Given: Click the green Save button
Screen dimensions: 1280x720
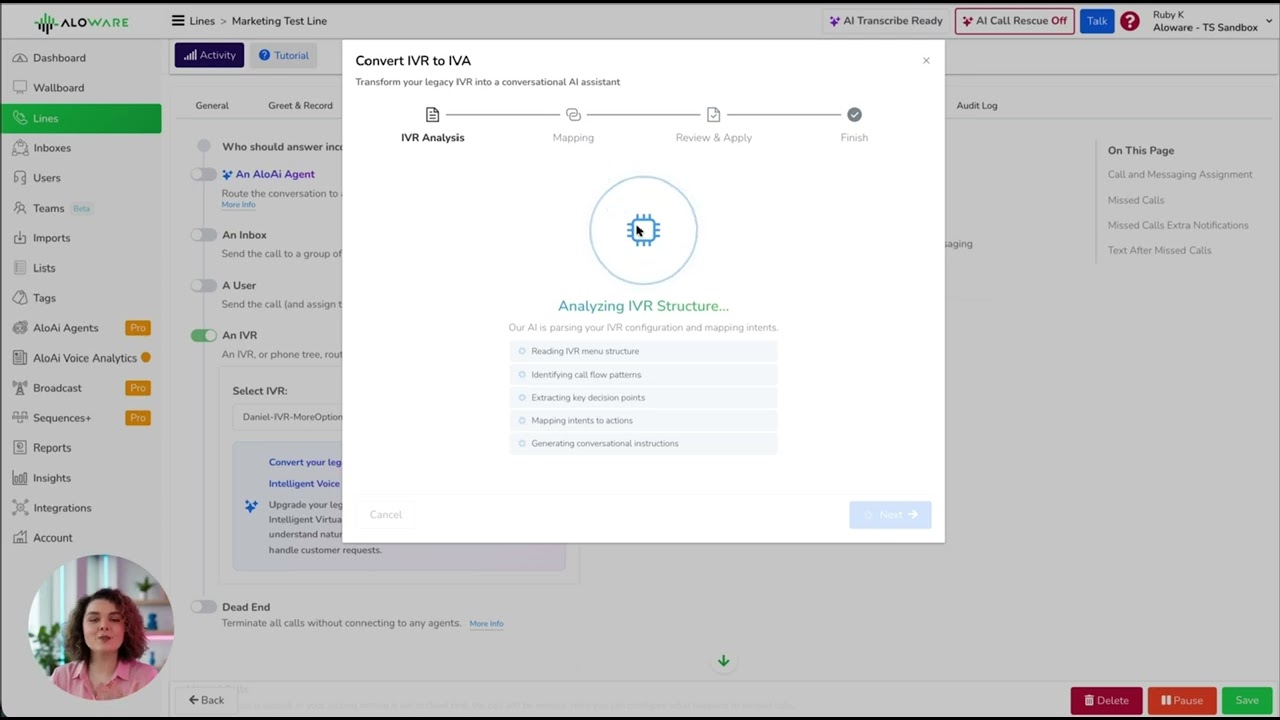Looking at the screenshot, I should 1247,700.
